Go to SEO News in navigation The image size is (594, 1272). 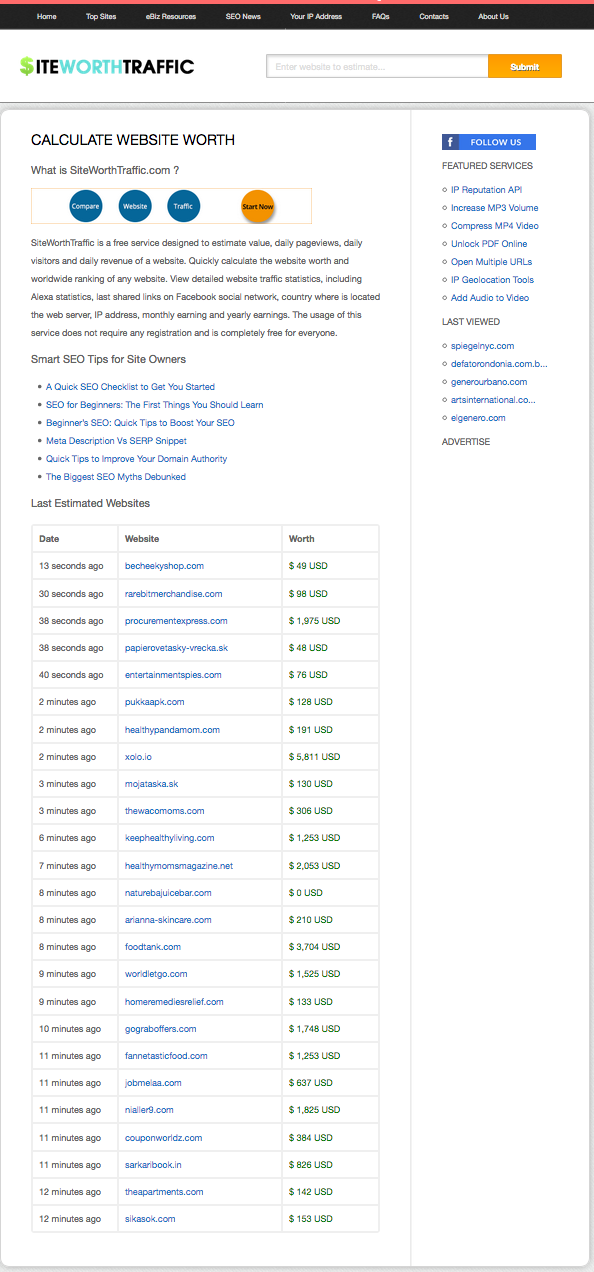(x=243, y=17)
